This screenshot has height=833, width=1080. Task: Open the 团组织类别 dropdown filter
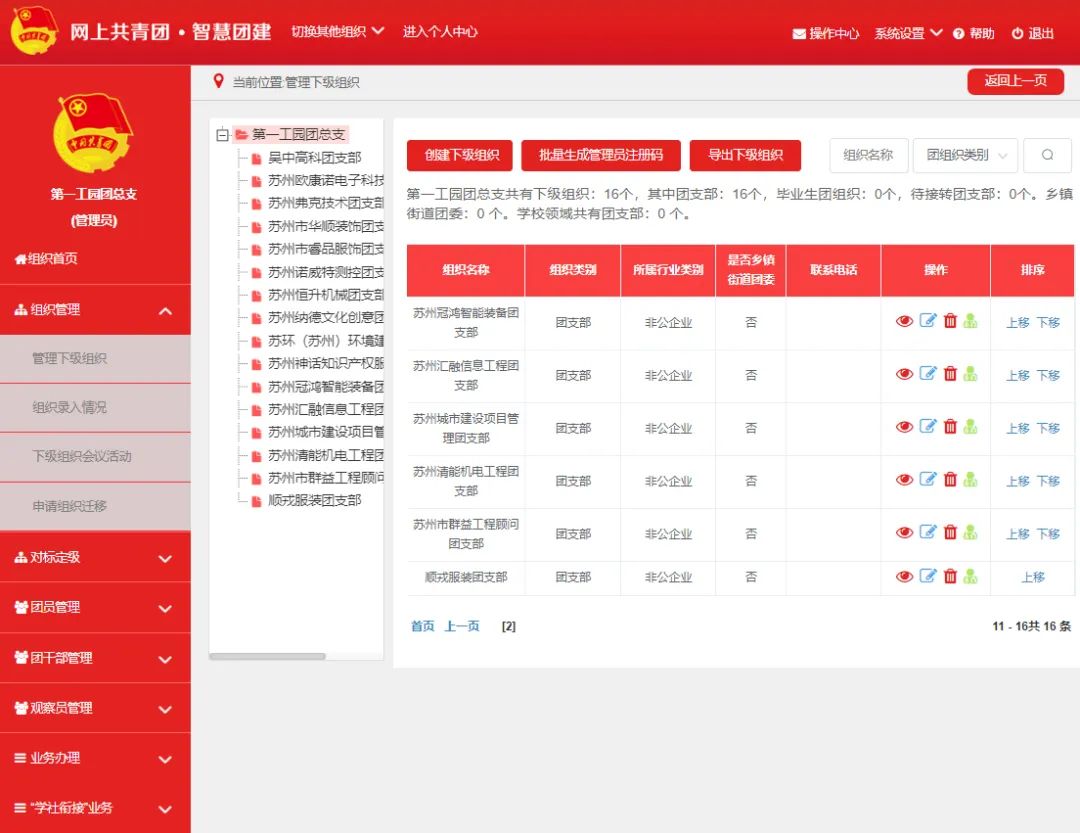coord(965,155)
